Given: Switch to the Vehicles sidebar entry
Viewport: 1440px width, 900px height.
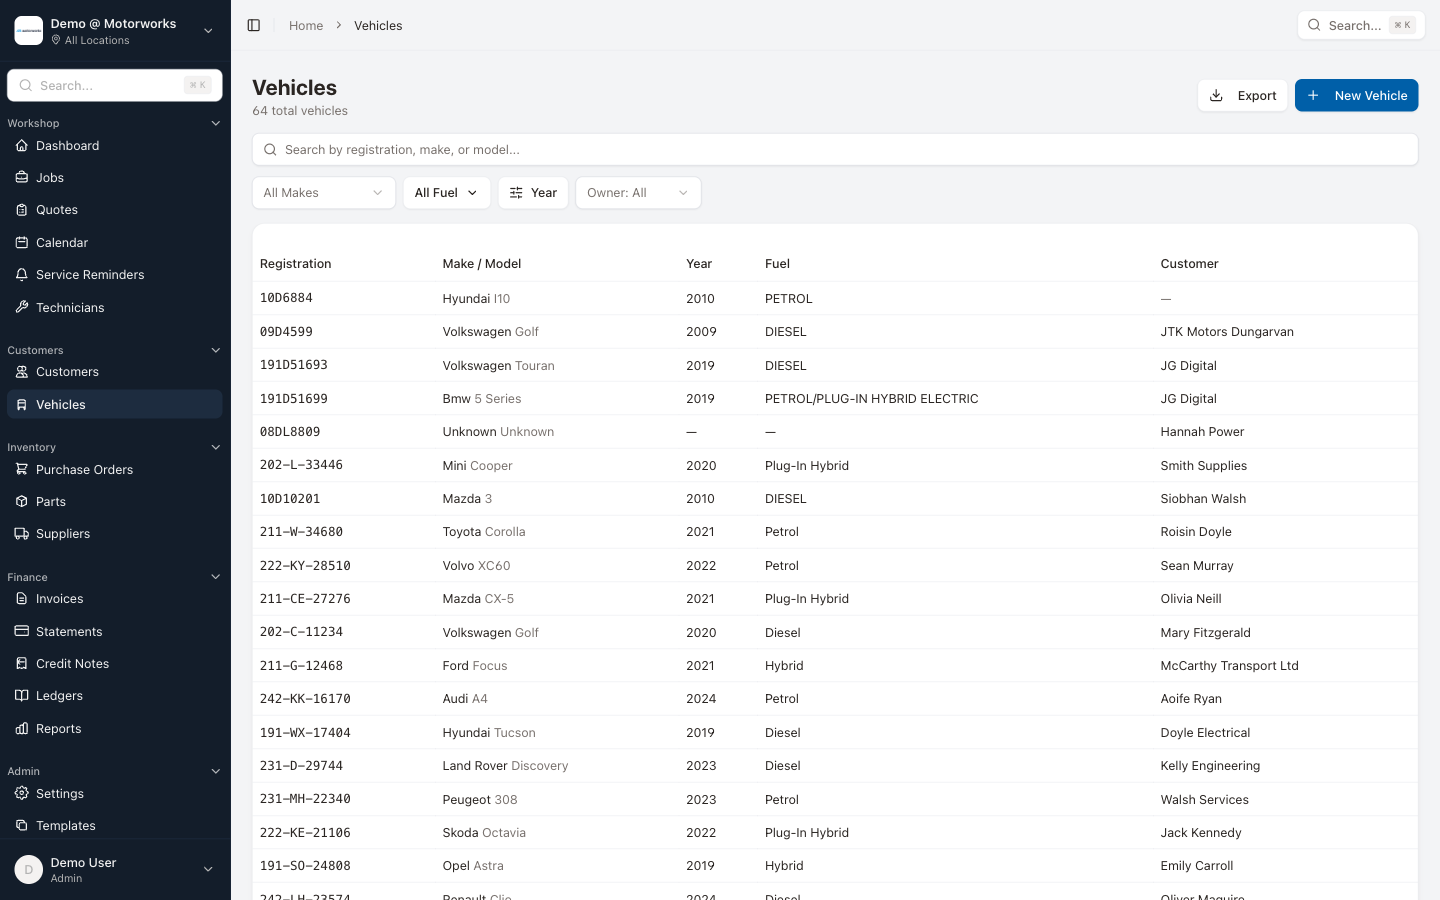Looking at the screenshot, I should pyautogui.click(x=60, y=404).
